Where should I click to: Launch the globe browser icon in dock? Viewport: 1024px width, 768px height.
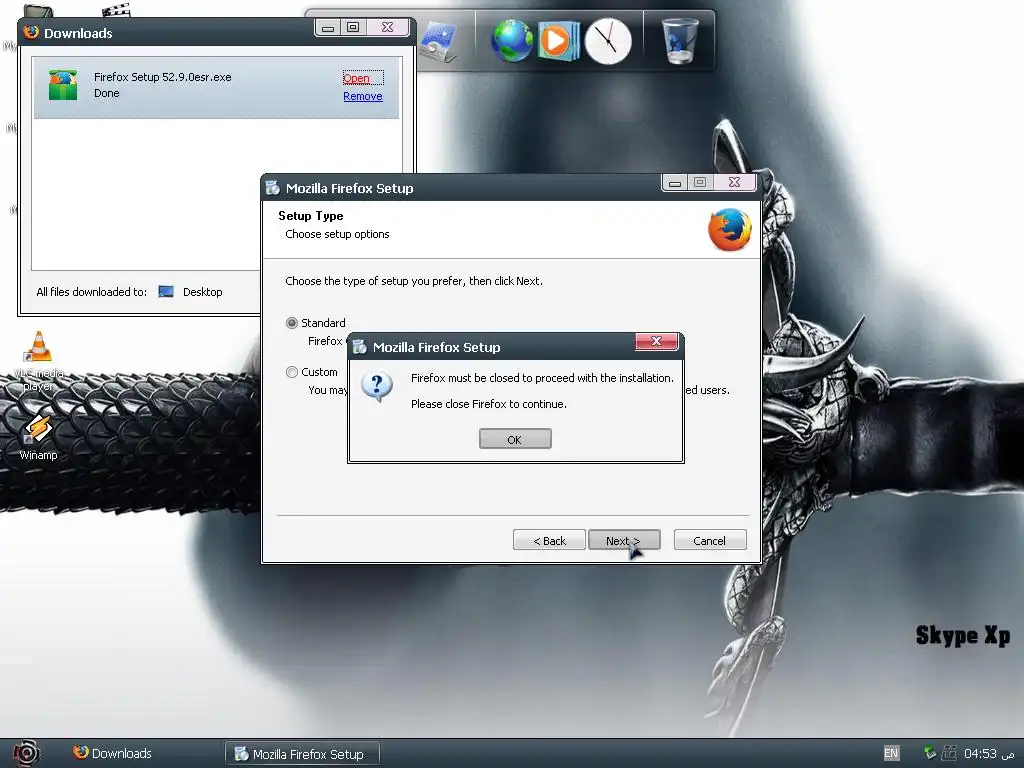point(512,40)
